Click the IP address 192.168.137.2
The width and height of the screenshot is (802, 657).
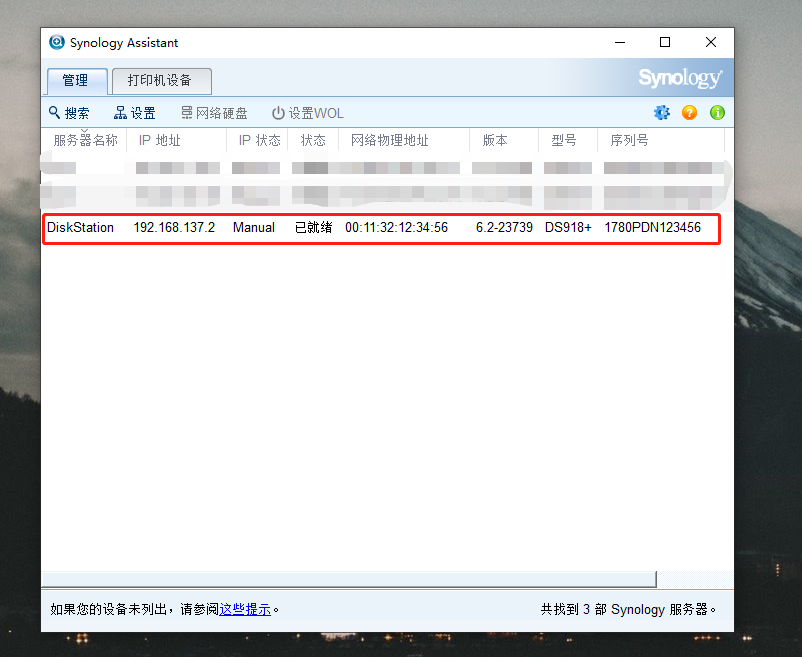[x=174, y=228]
